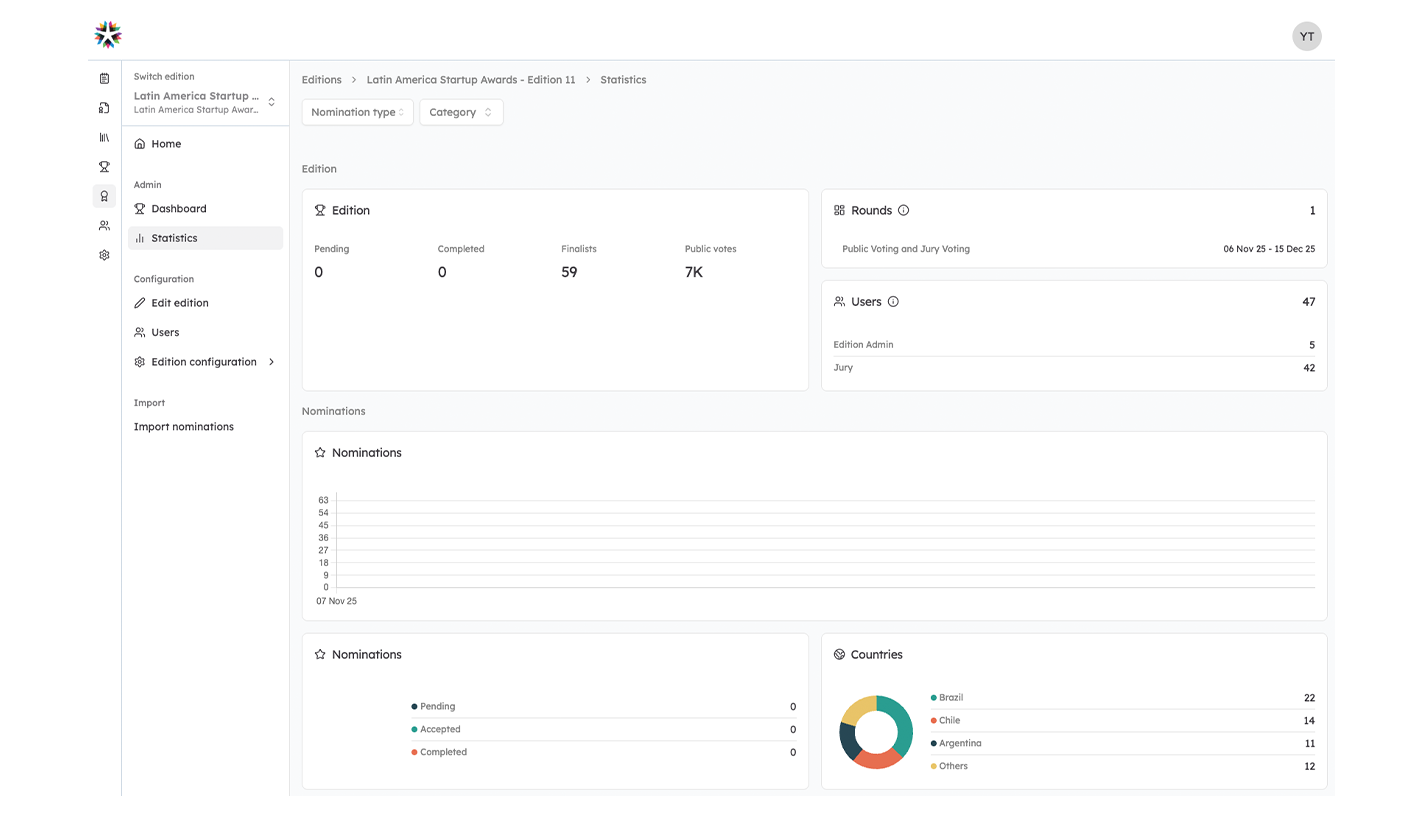1423x815 pixels.
Task: Open the people icon in the rail
Action: [104, 226]
